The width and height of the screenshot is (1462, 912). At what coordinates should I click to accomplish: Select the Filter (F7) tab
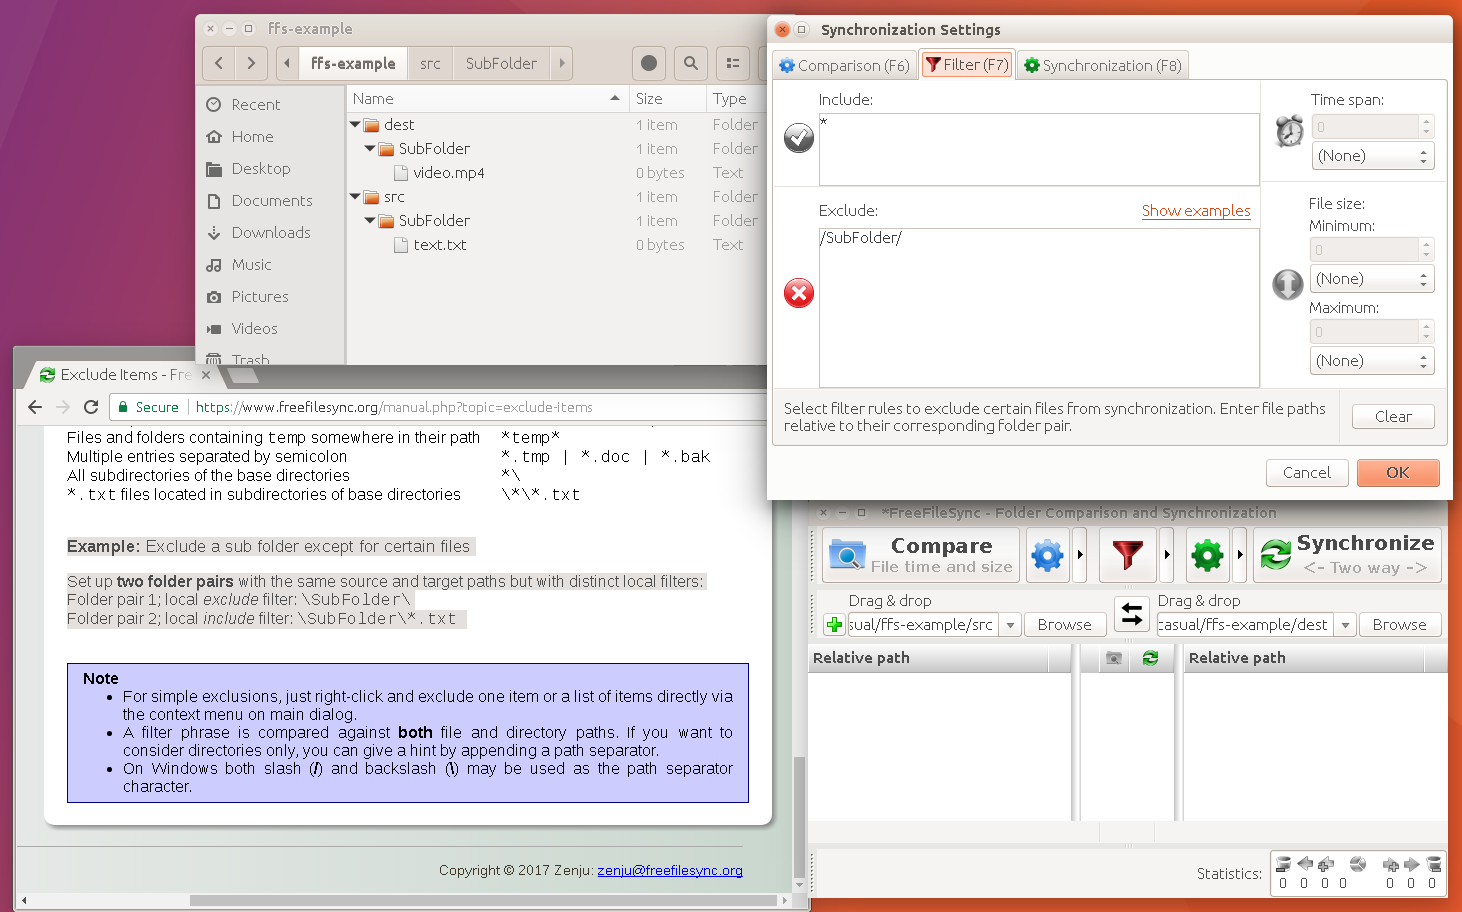click(967, 65)
